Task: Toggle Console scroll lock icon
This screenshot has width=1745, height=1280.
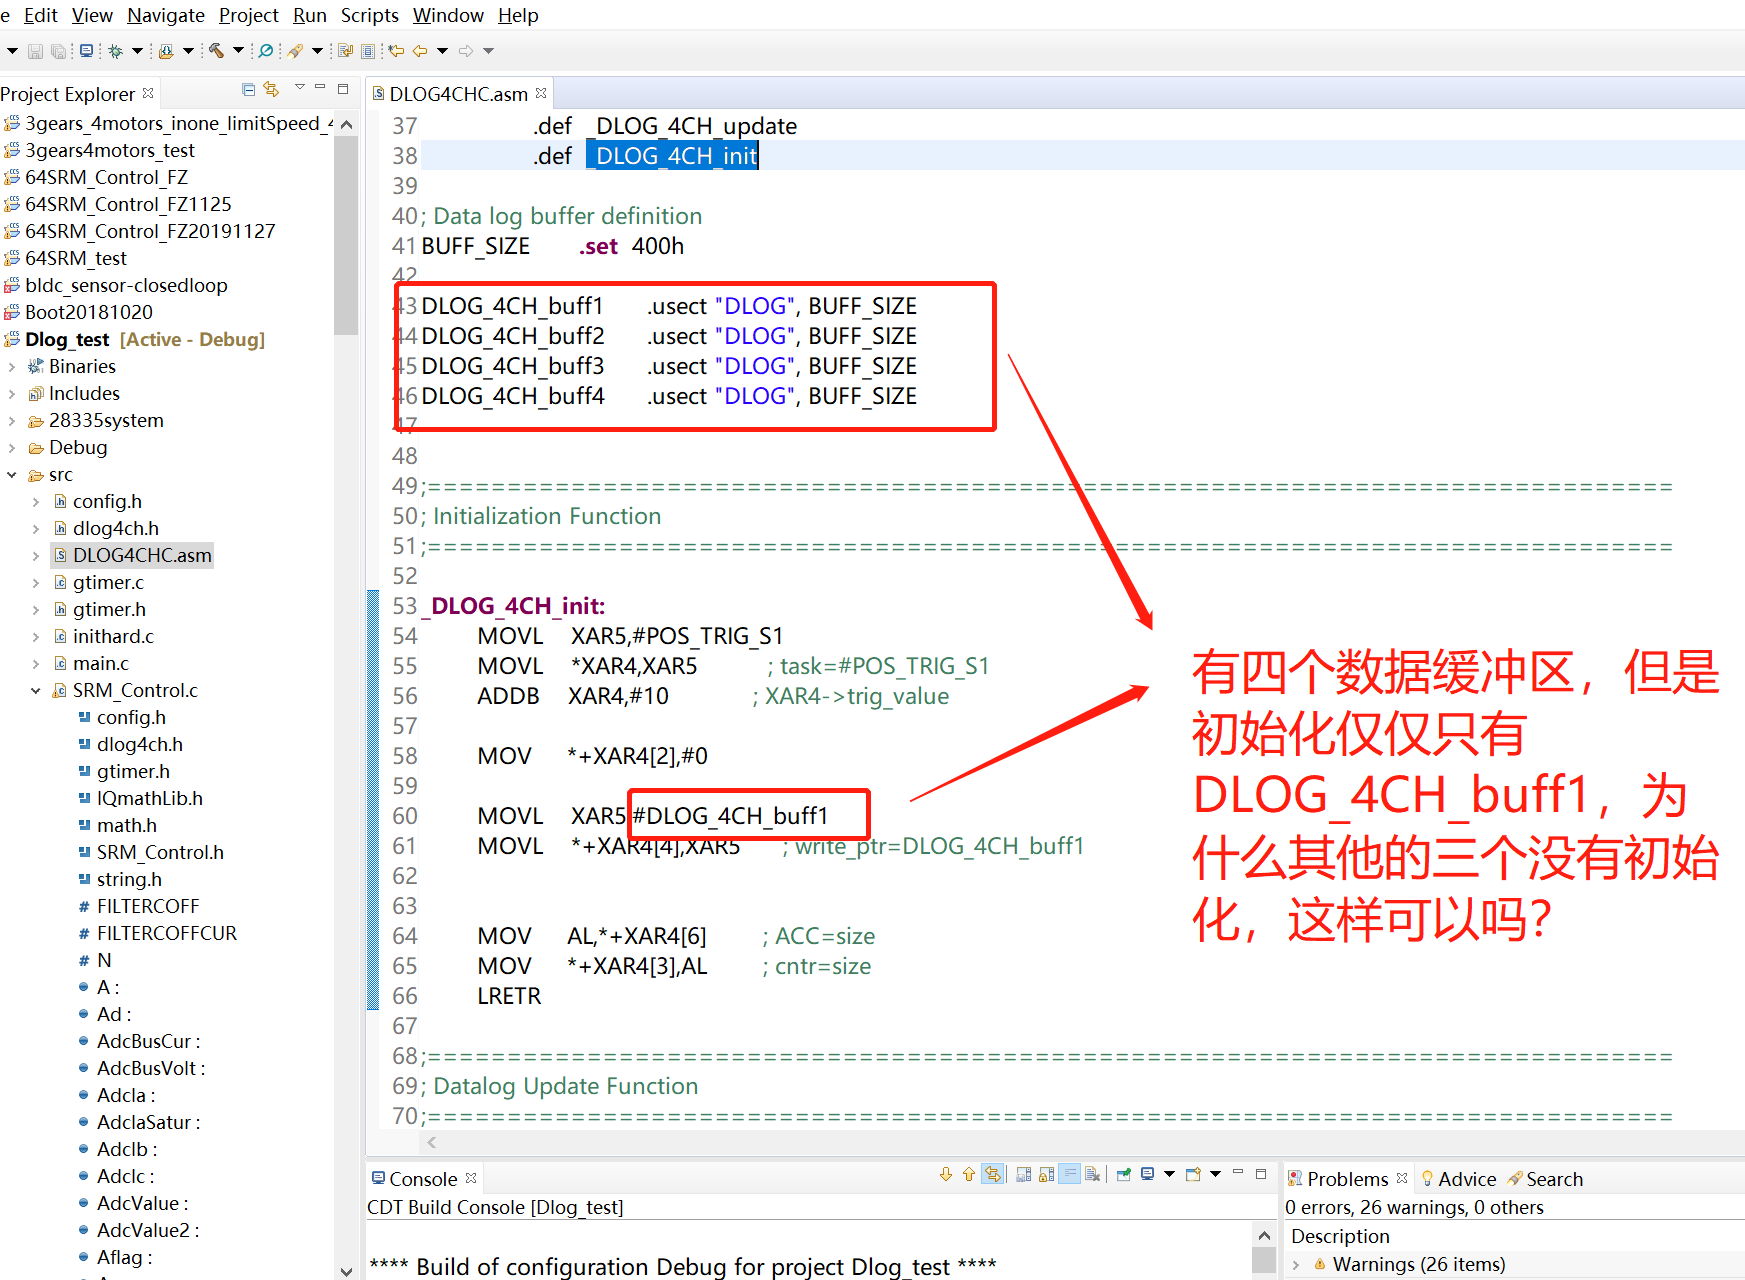Action: click(1046, 1174)
